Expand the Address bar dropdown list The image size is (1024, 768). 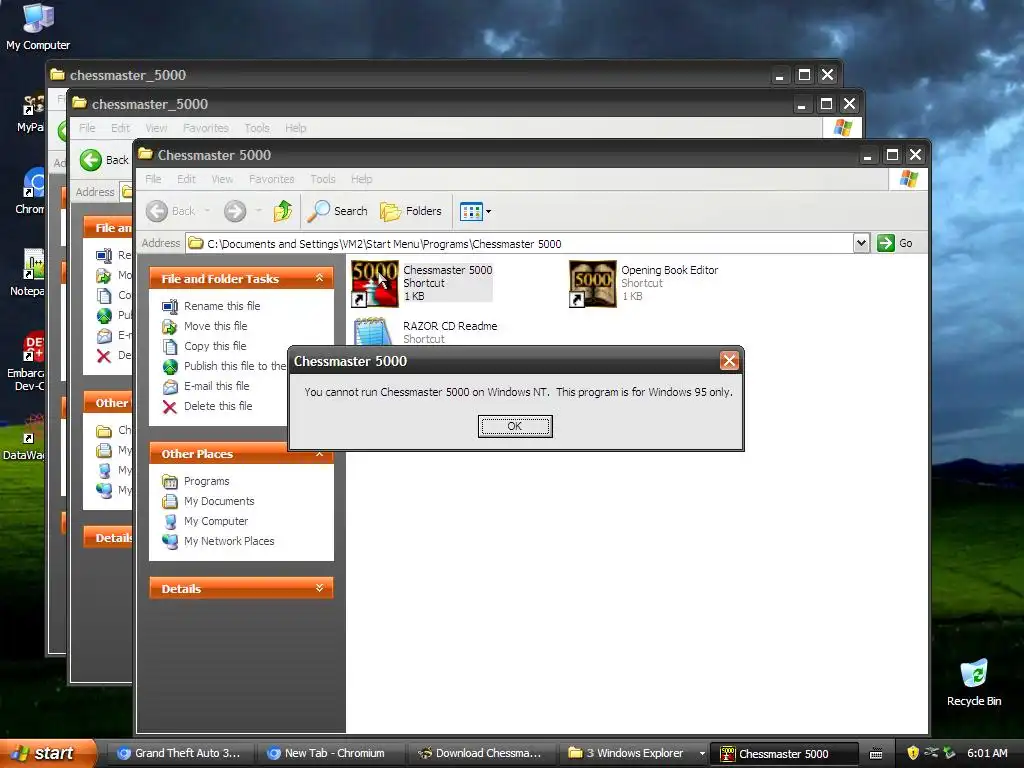pos(861,243)
